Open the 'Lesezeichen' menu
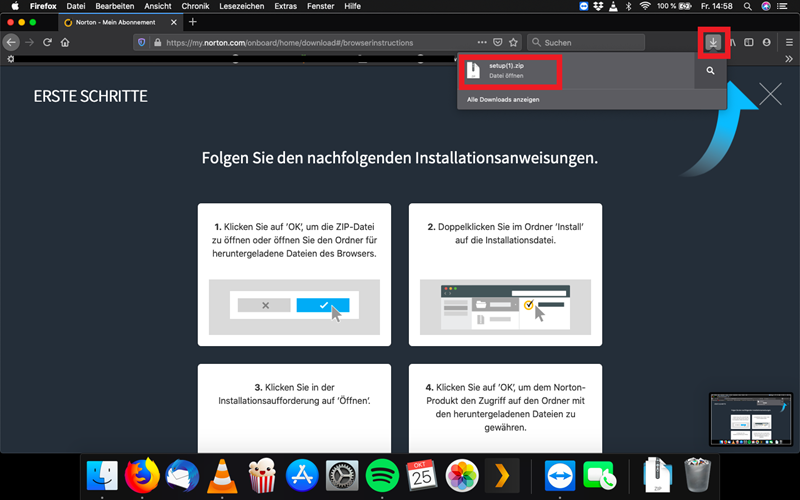 pyautogui.click(x=242, y=6)
